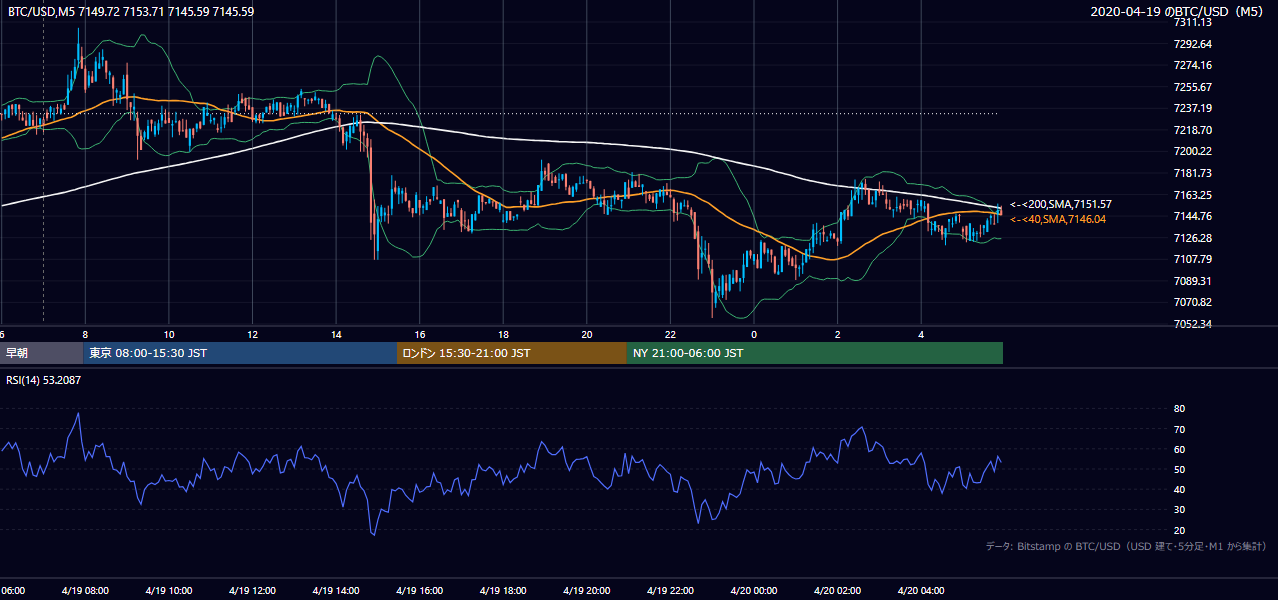Click hour label 12 under the price chart
Image resolution: width=1278 pixels, height=600 pixels.
(252, 335)
